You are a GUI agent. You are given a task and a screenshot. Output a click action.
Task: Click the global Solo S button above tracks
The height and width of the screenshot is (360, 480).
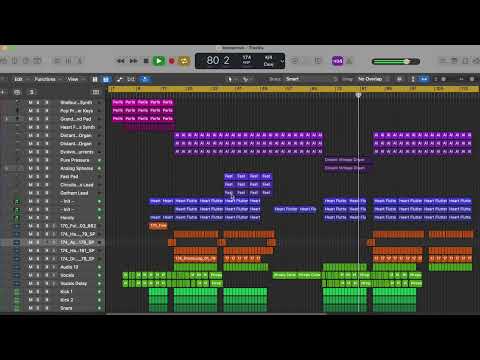click(x=32, y=92)
